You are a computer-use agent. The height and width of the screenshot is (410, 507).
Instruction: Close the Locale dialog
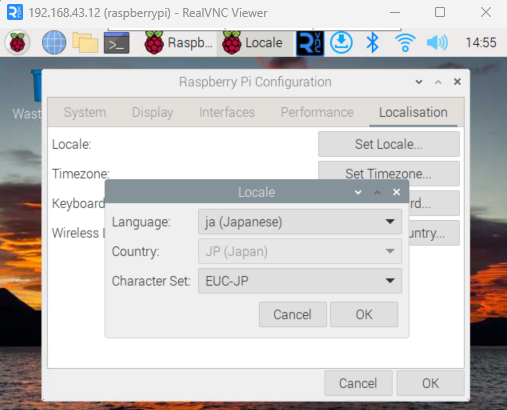(396, 192)
